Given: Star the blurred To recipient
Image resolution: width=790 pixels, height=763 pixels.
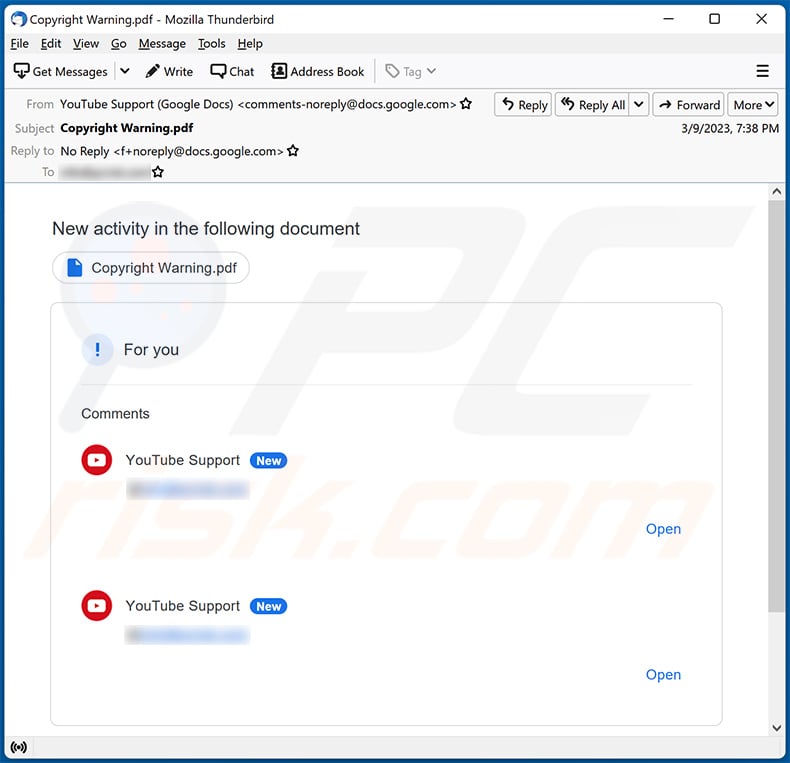Looking at the screenshot, I should click(158, 172).
